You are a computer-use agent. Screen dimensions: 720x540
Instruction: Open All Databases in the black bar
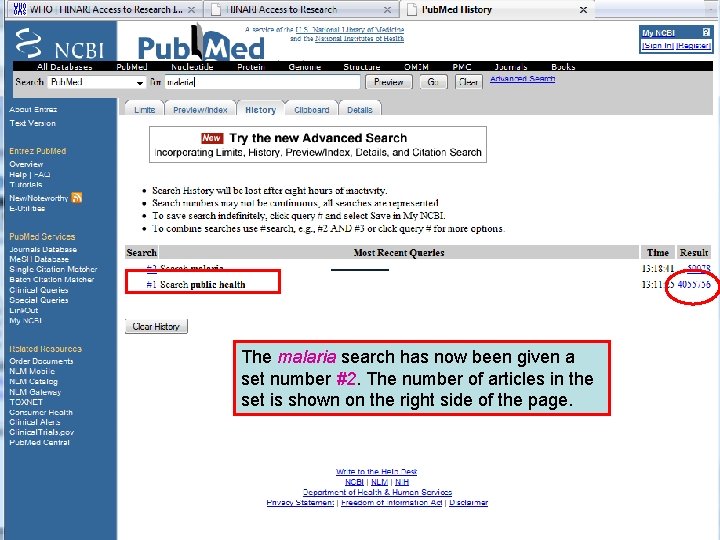tap(64, 67)
